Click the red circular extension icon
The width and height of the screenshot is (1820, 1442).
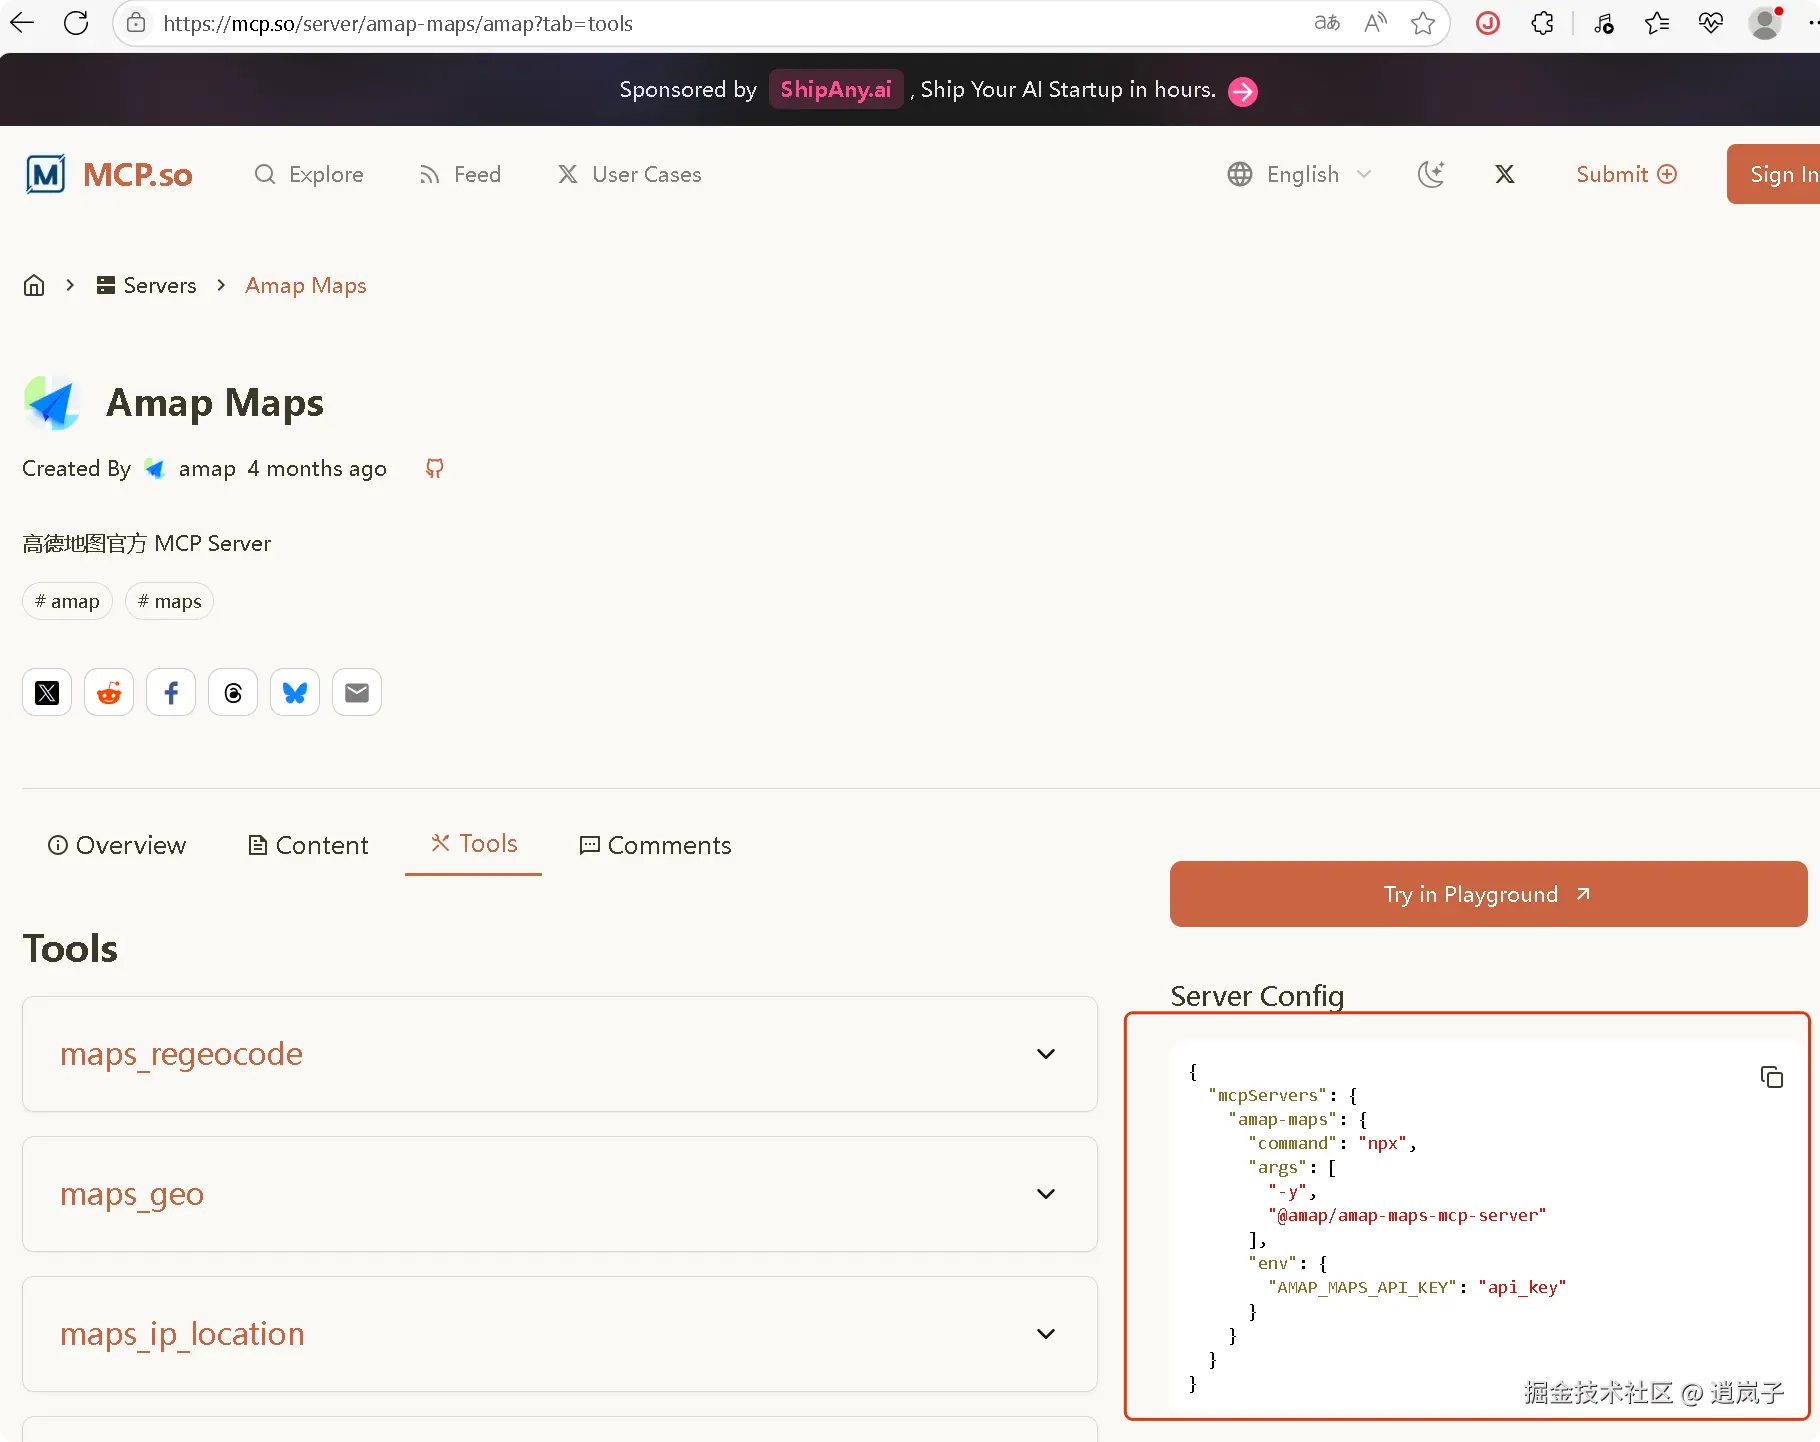[1488, 22]
